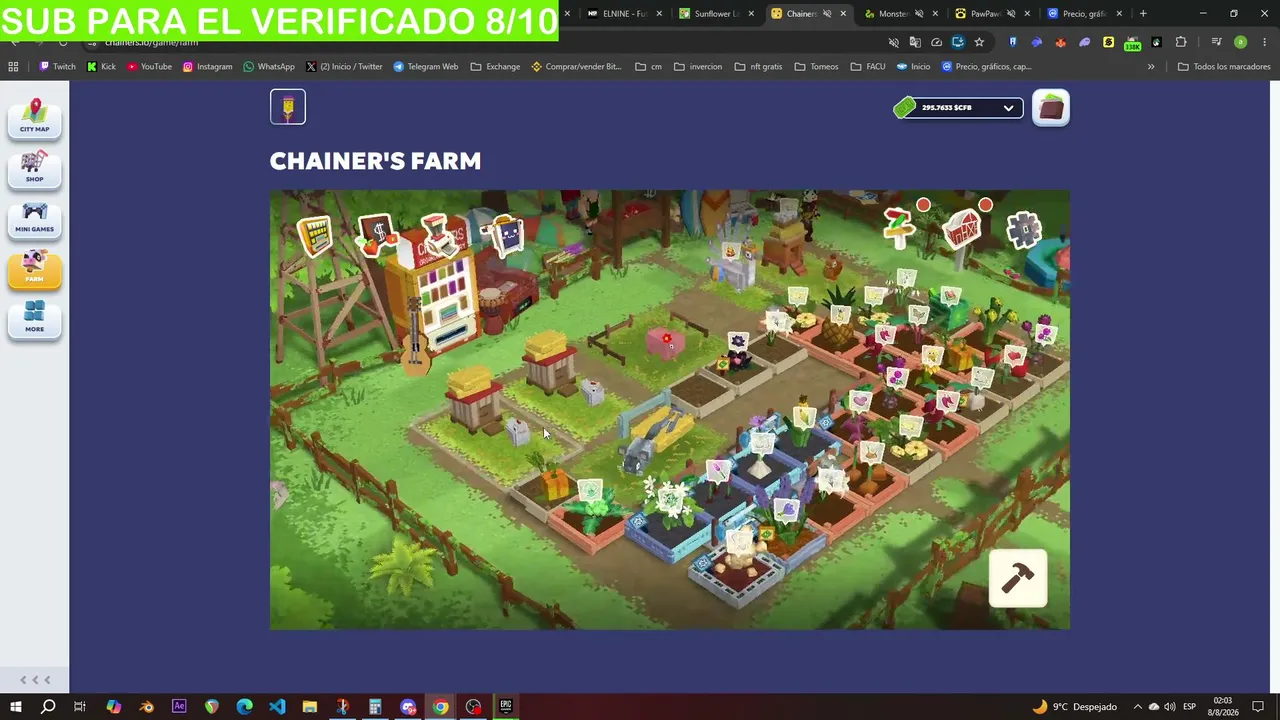
Task: Click the pencil icon above the farm title
Action: coord(288,107)
